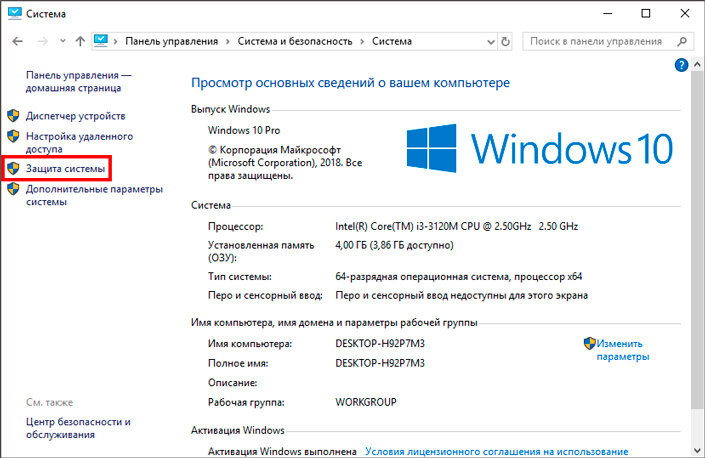Viewport: 705px width, 458px height.
Task: Click the Forward navigation arrow
Action: 42,41
